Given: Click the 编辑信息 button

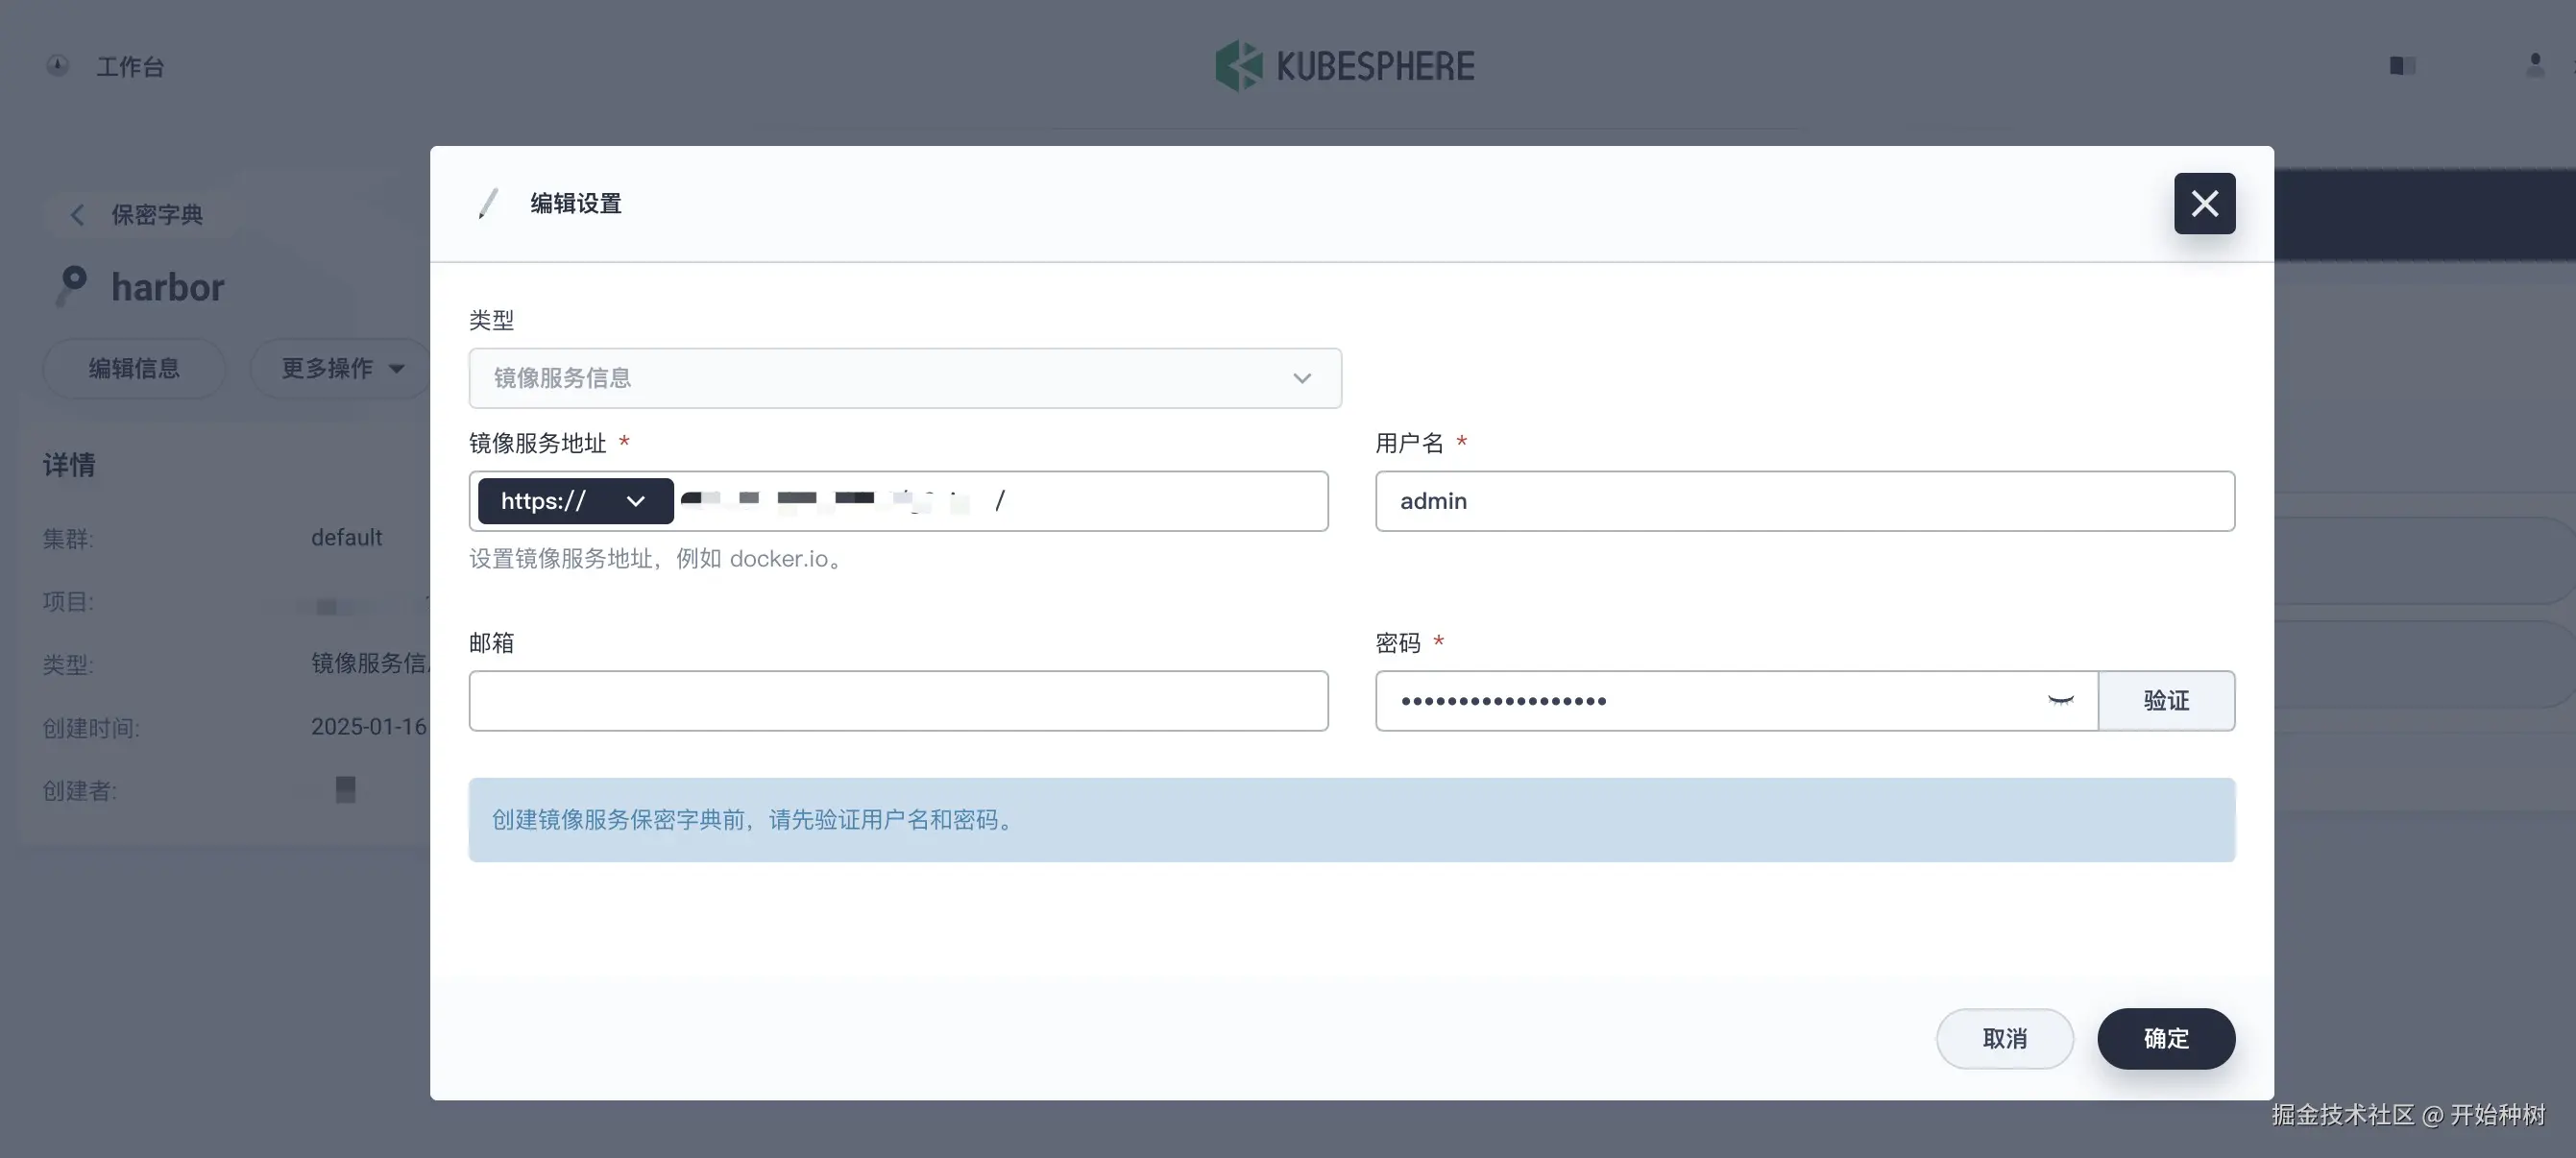Looking at the screenshot, I should (x=134, y=368).
